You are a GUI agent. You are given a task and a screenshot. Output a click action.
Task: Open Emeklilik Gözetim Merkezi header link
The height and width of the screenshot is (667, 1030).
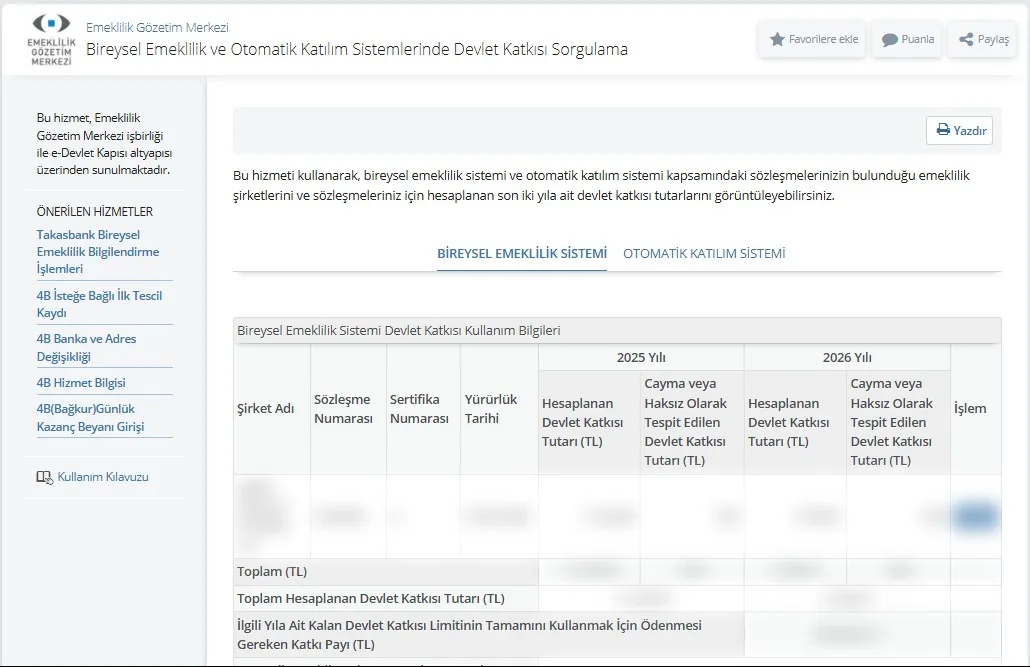(157, 28)
